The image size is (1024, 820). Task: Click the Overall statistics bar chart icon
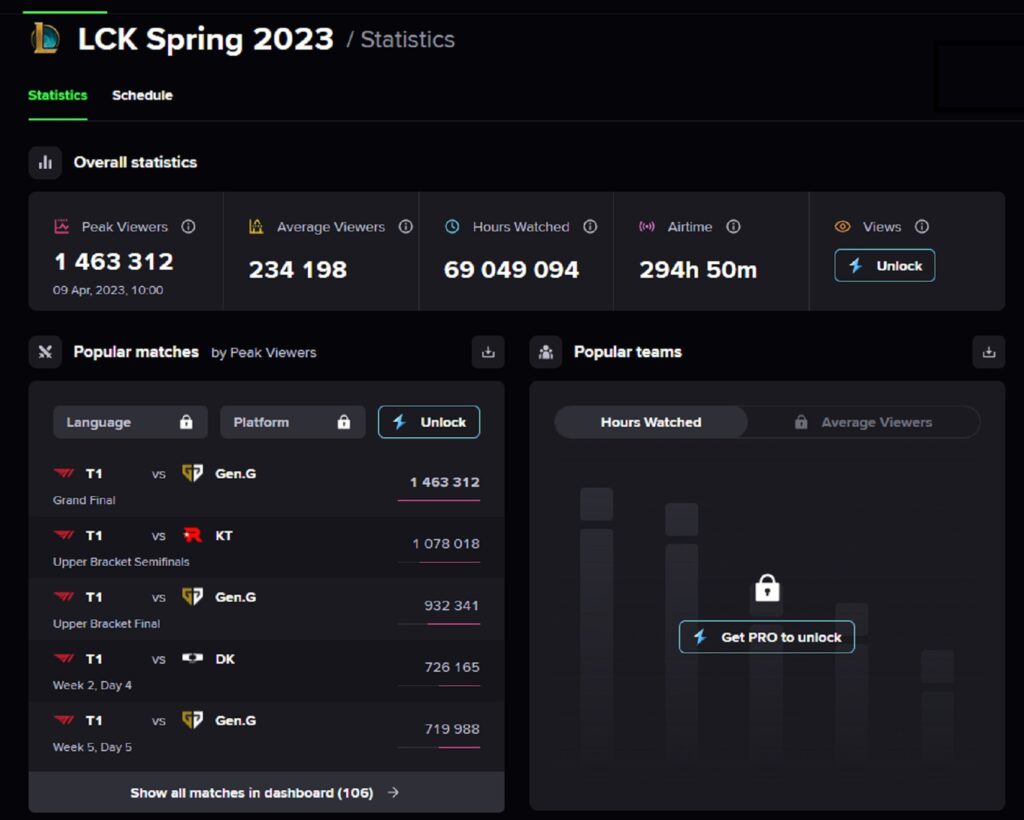(45, 163)
